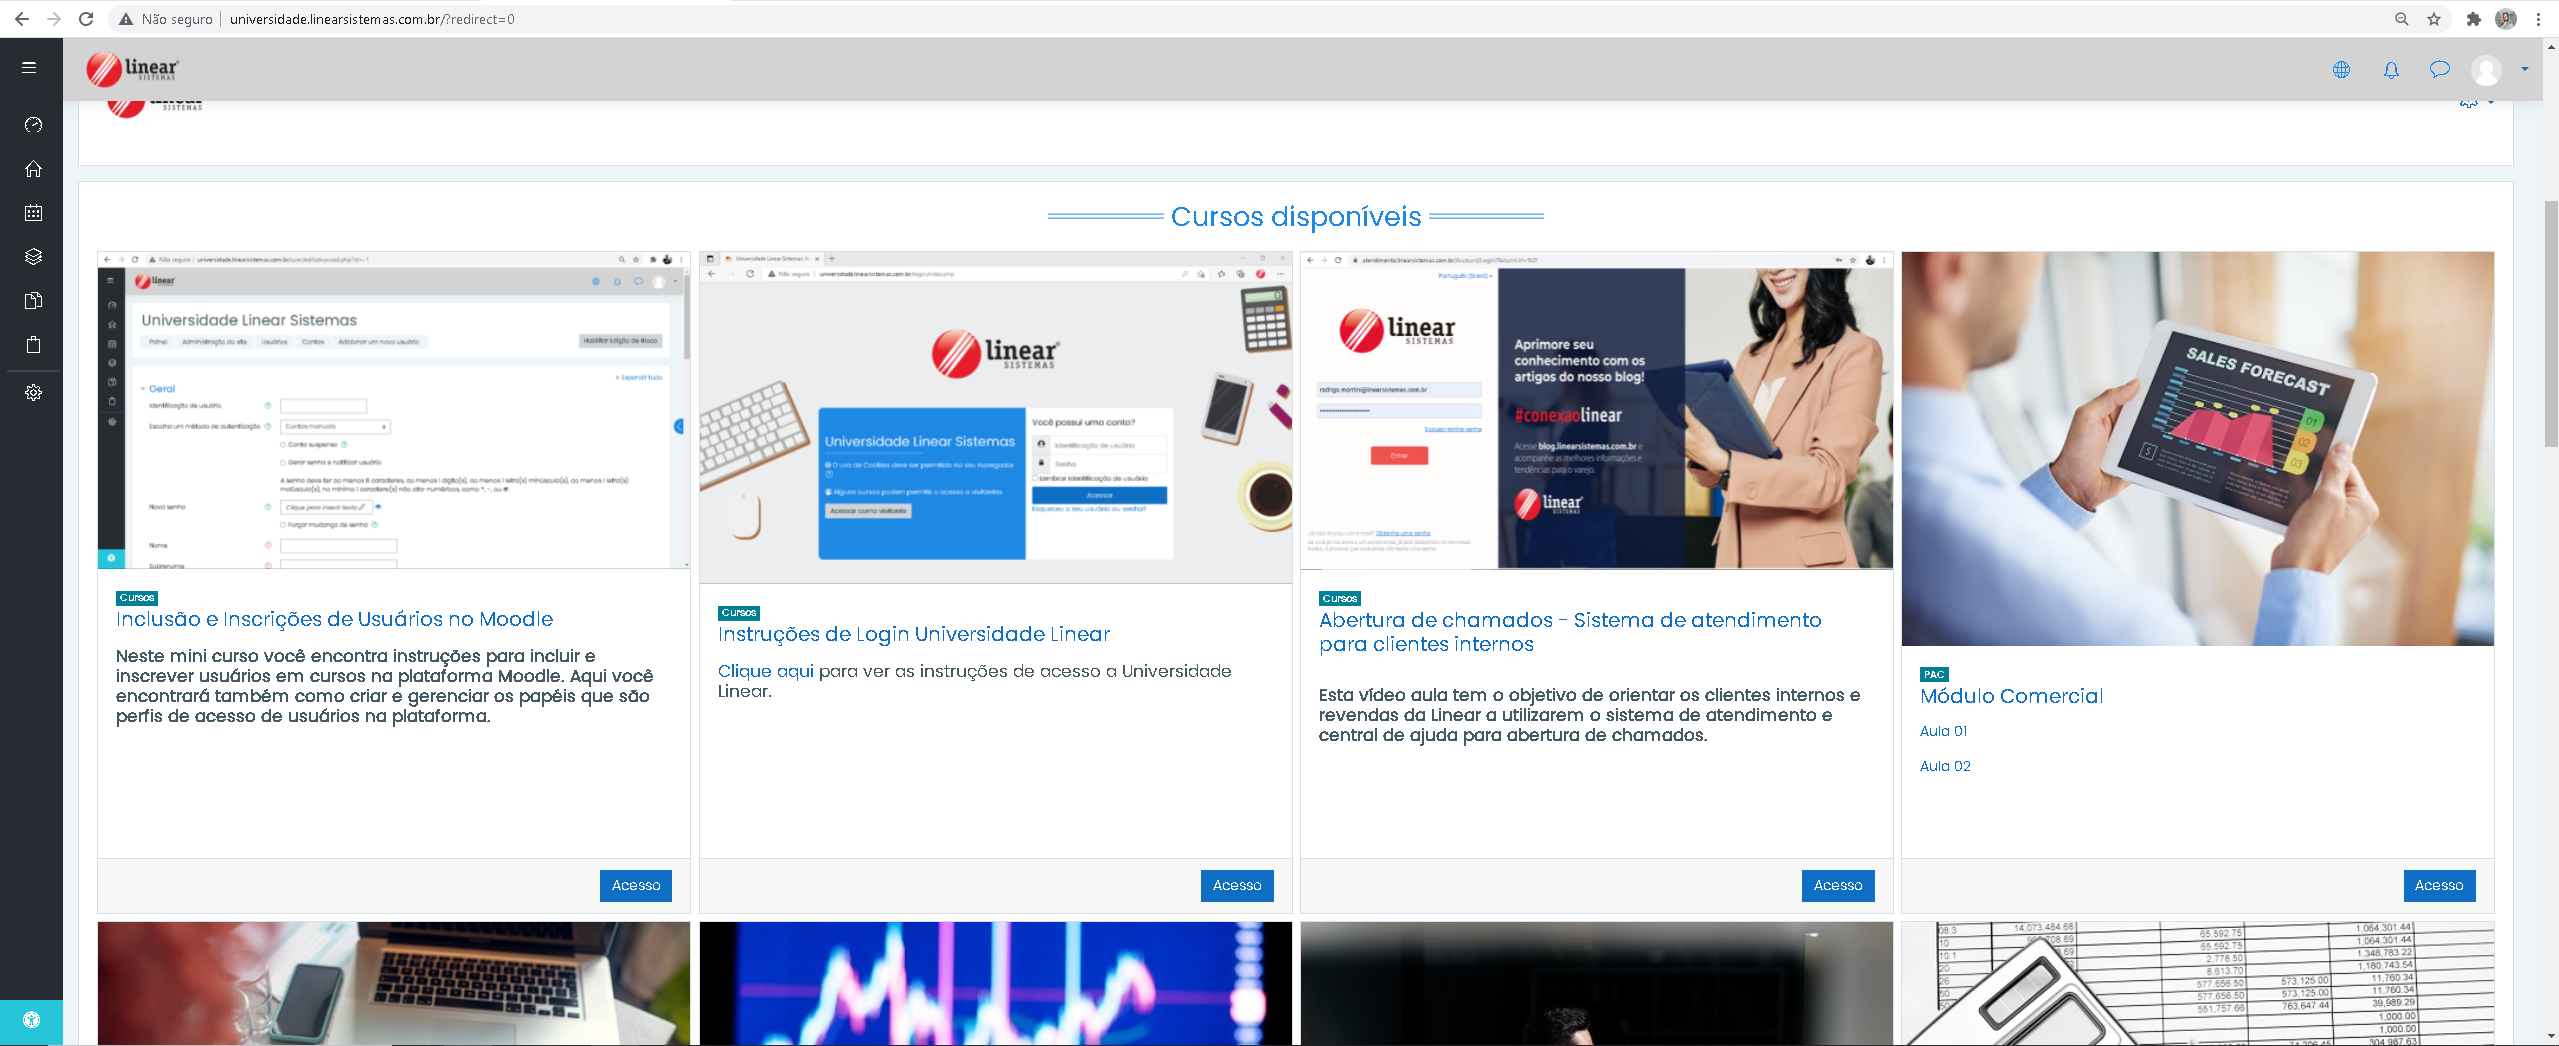Click the page vertical scrollbar
The width and height of the screenshot is (2559, 1046).
[2551, 325]
